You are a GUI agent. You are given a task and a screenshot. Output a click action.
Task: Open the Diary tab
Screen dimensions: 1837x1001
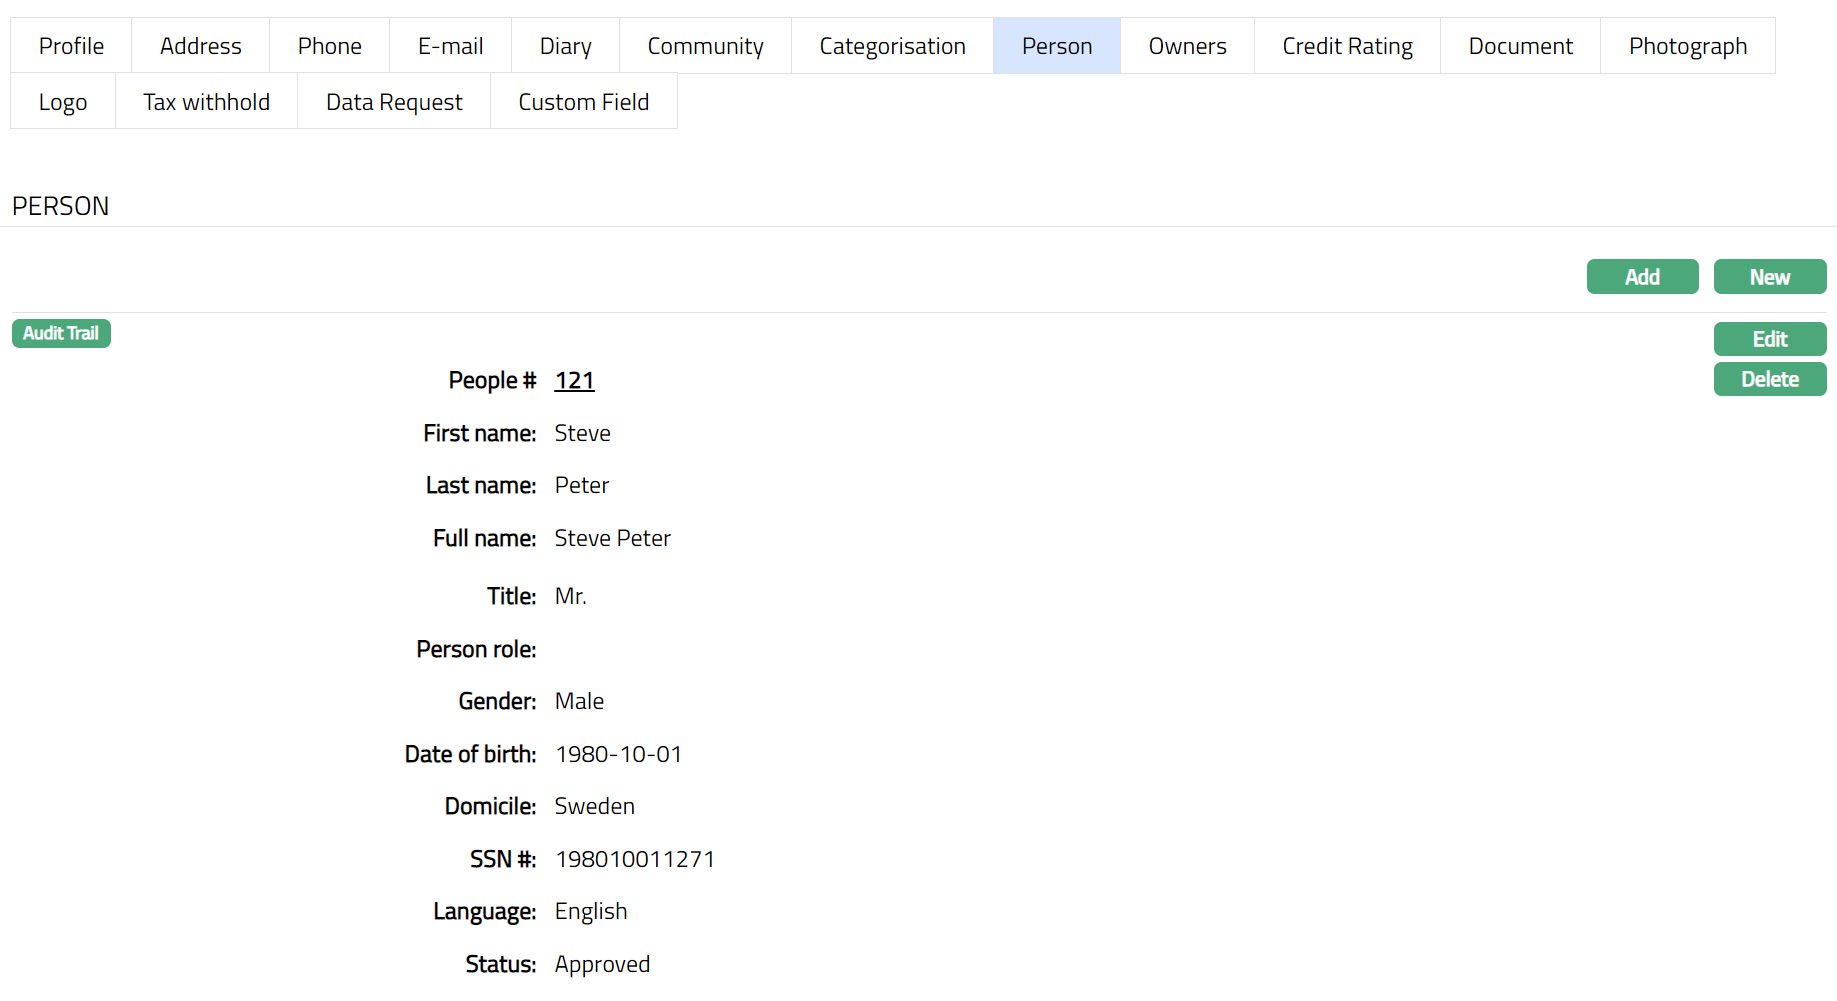tap(565, 46)
